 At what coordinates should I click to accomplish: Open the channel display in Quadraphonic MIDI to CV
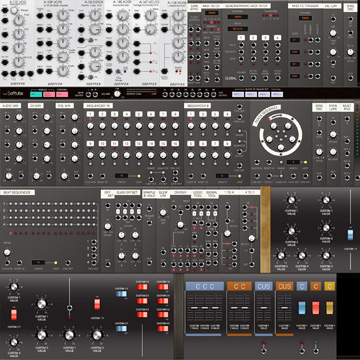(238, 17)
